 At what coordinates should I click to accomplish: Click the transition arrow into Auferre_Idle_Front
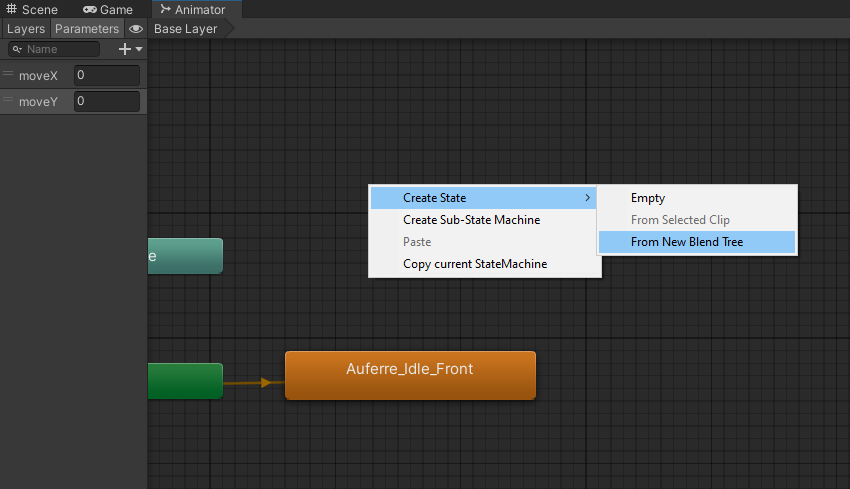(264, 382)
